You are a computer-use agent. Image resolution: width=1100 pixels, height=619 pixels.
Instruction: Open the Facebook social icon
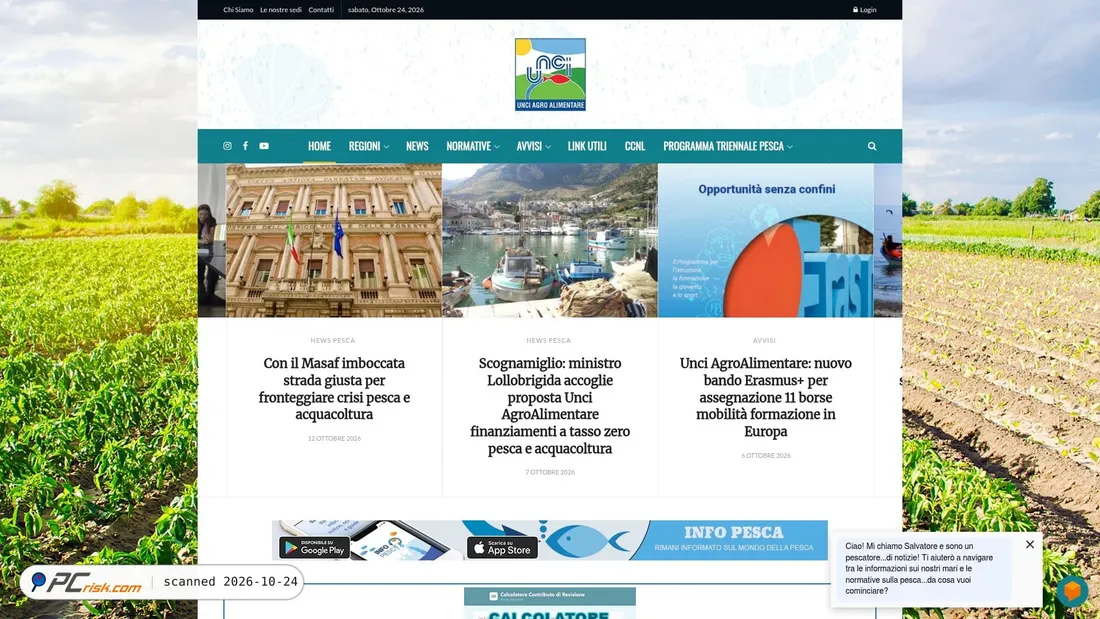point(245,146)
